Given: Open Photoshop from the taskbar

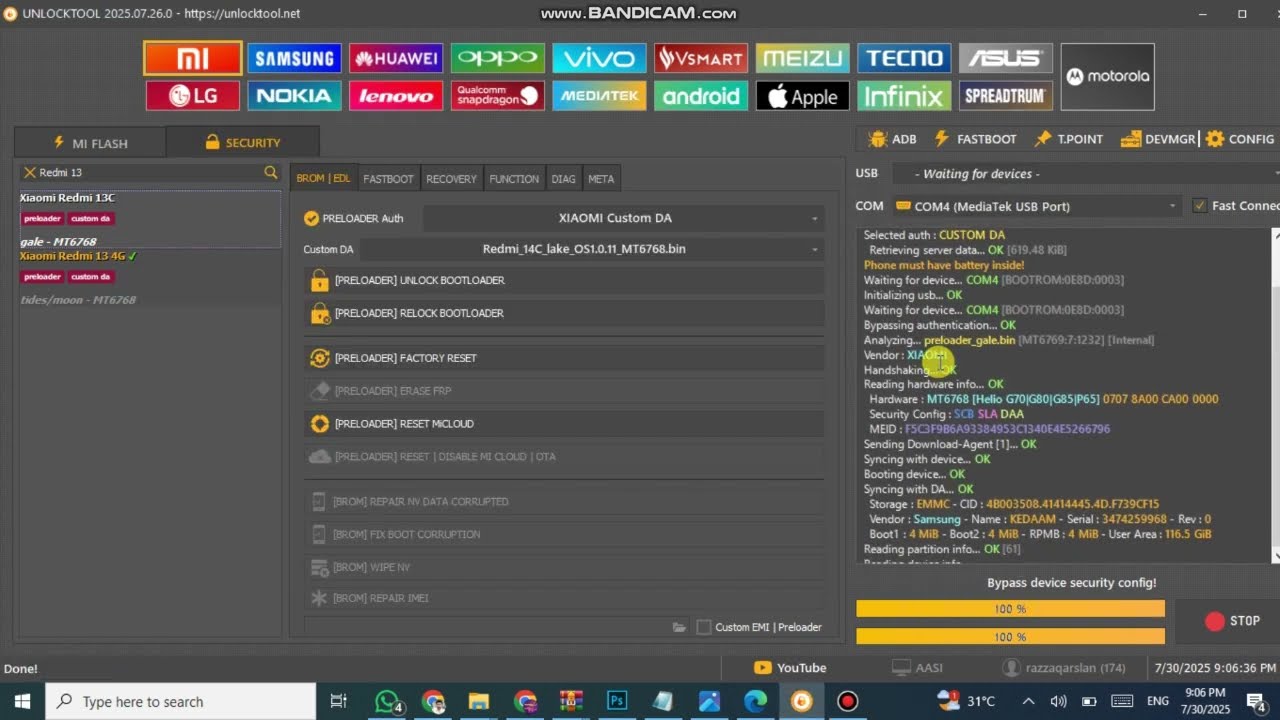Looking at the screenshot, I should [617, 701].
